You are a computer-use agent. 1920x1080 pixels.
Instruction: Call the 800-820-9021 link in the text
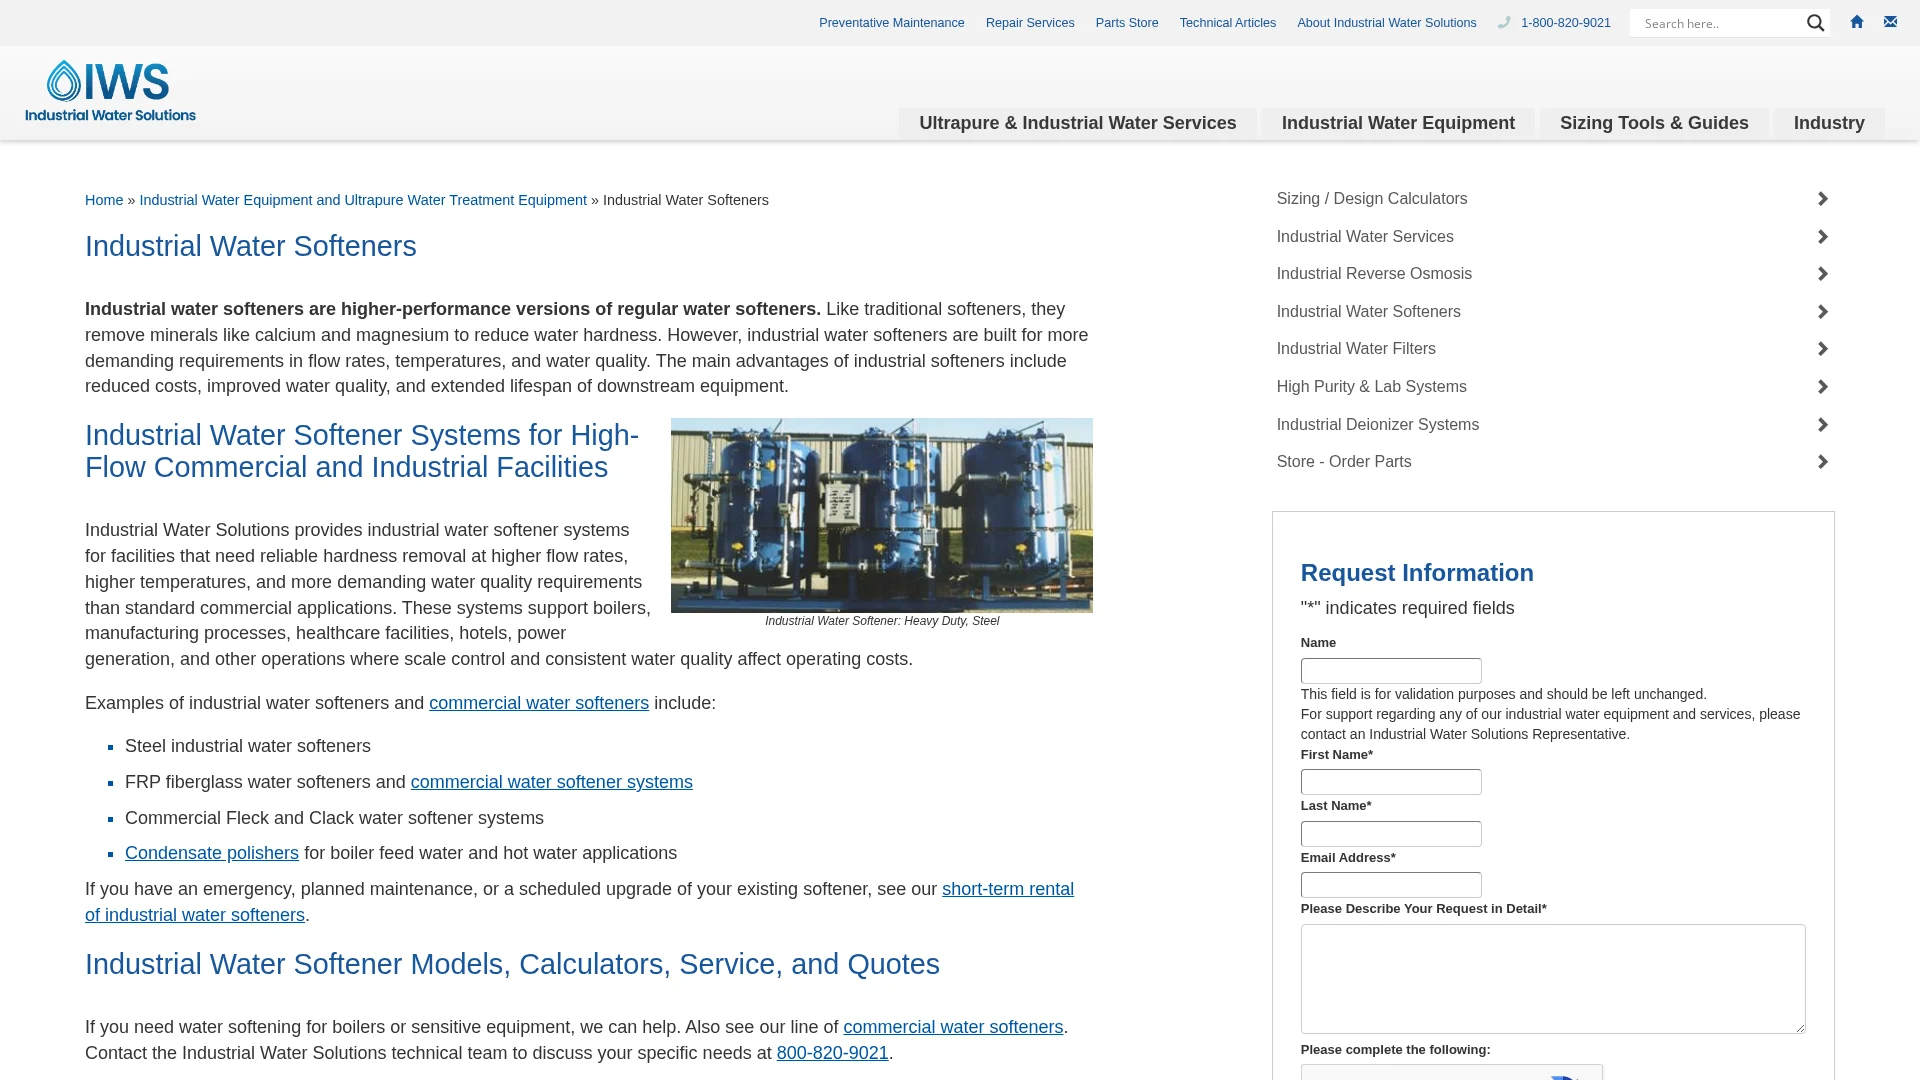point(832,1053)
